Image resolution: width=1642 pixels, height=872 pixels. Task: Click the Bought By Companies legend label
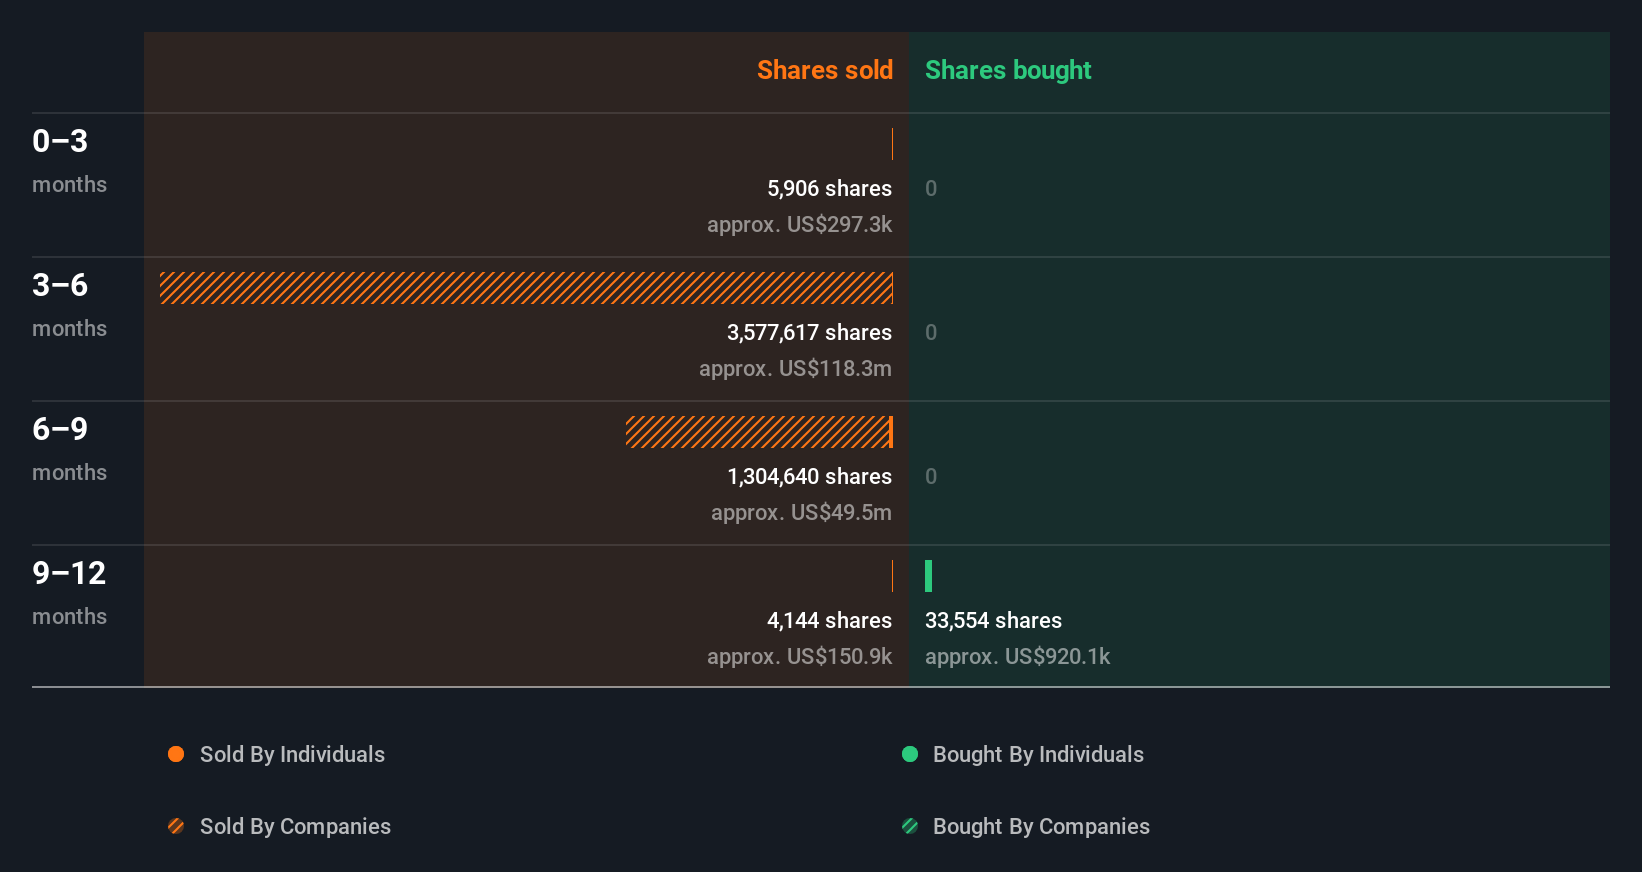(x=1041, y=826)
